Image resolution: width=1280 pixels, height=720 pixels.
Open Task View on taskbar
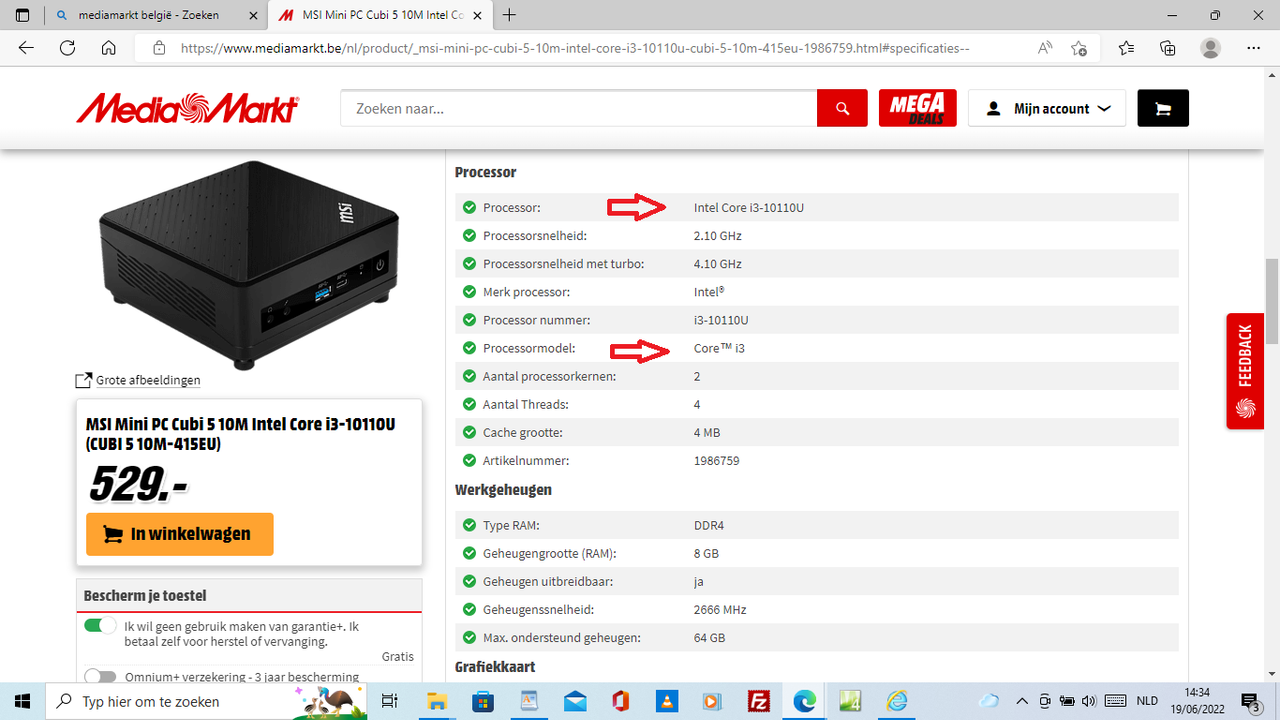(x=390, y=701)
